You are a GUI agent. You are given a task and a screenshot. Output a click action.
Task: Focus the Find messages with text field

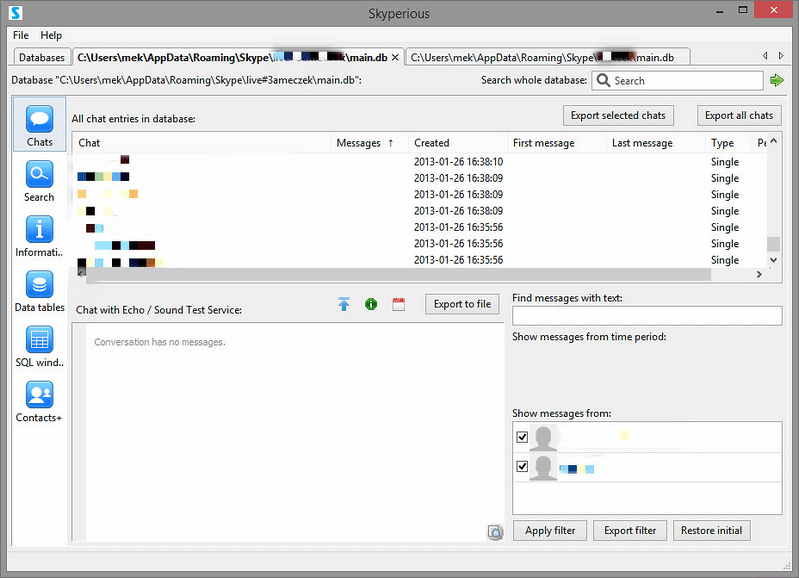pyautogui.click(x=647, y=316)
